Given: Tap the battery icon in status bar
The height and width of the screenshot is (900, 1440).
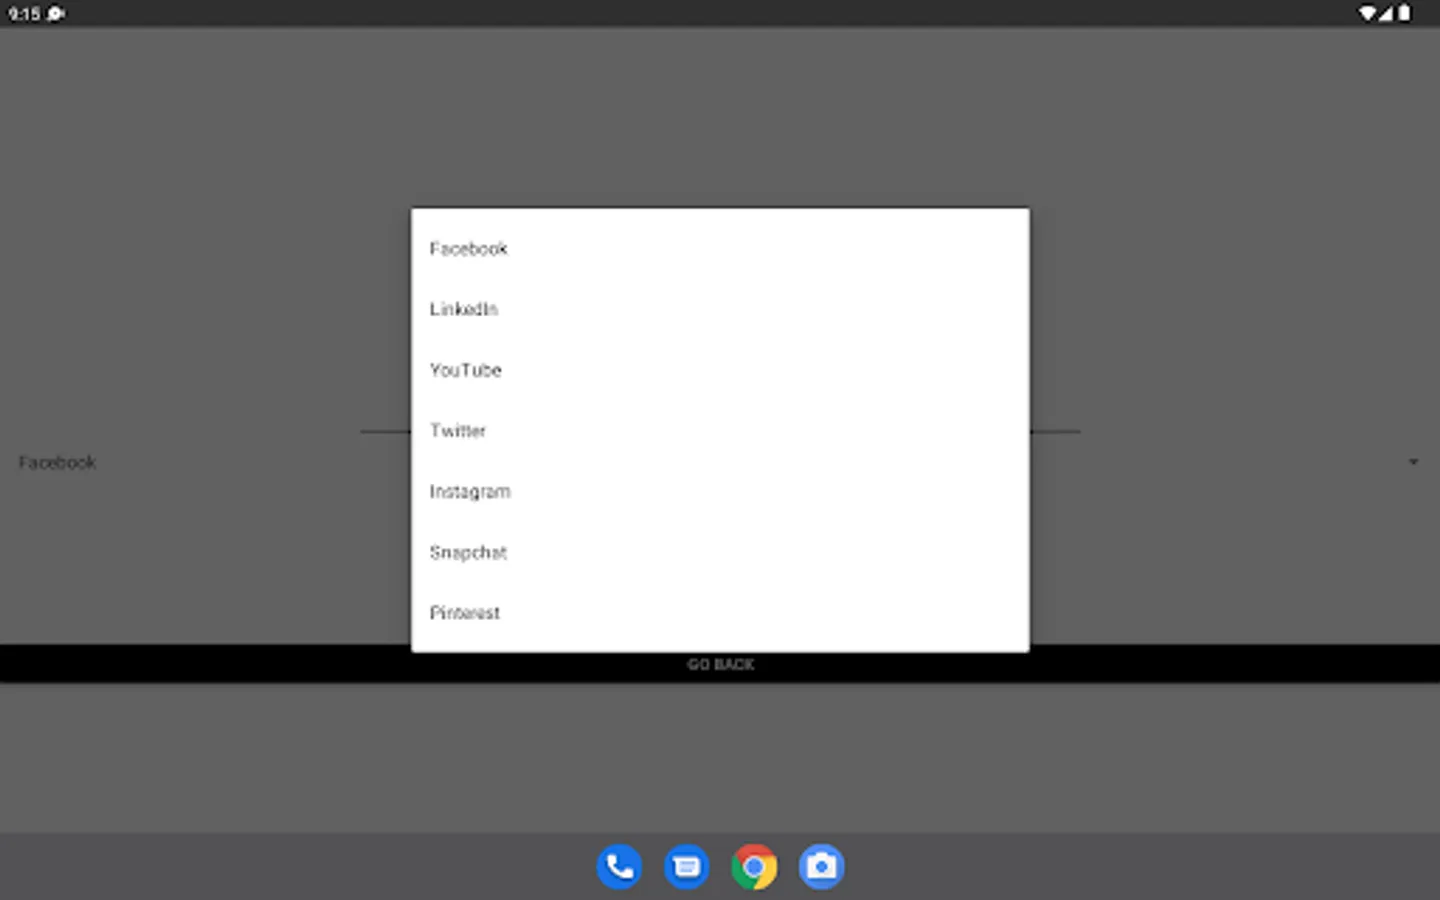Looking at the screenshot, I should coord(1404,13).
